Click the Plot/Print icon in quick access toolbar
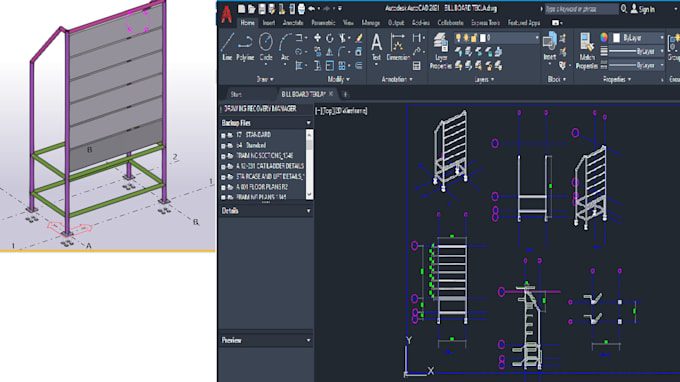The image size is (680, 382). pyautogui.click(x=301, y=9)
